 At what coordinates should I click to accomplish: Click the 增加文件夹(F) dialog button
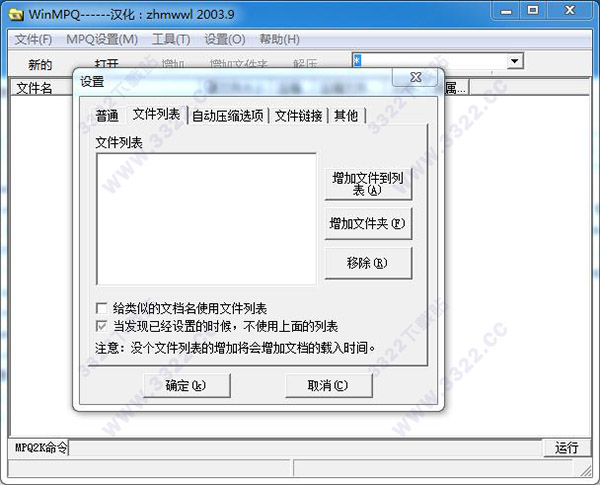click(x=368, y=224)
